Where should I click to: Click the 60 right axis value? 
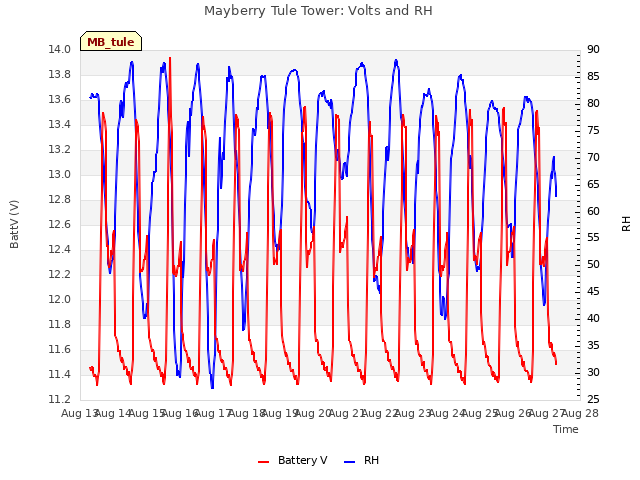[593, 211]
